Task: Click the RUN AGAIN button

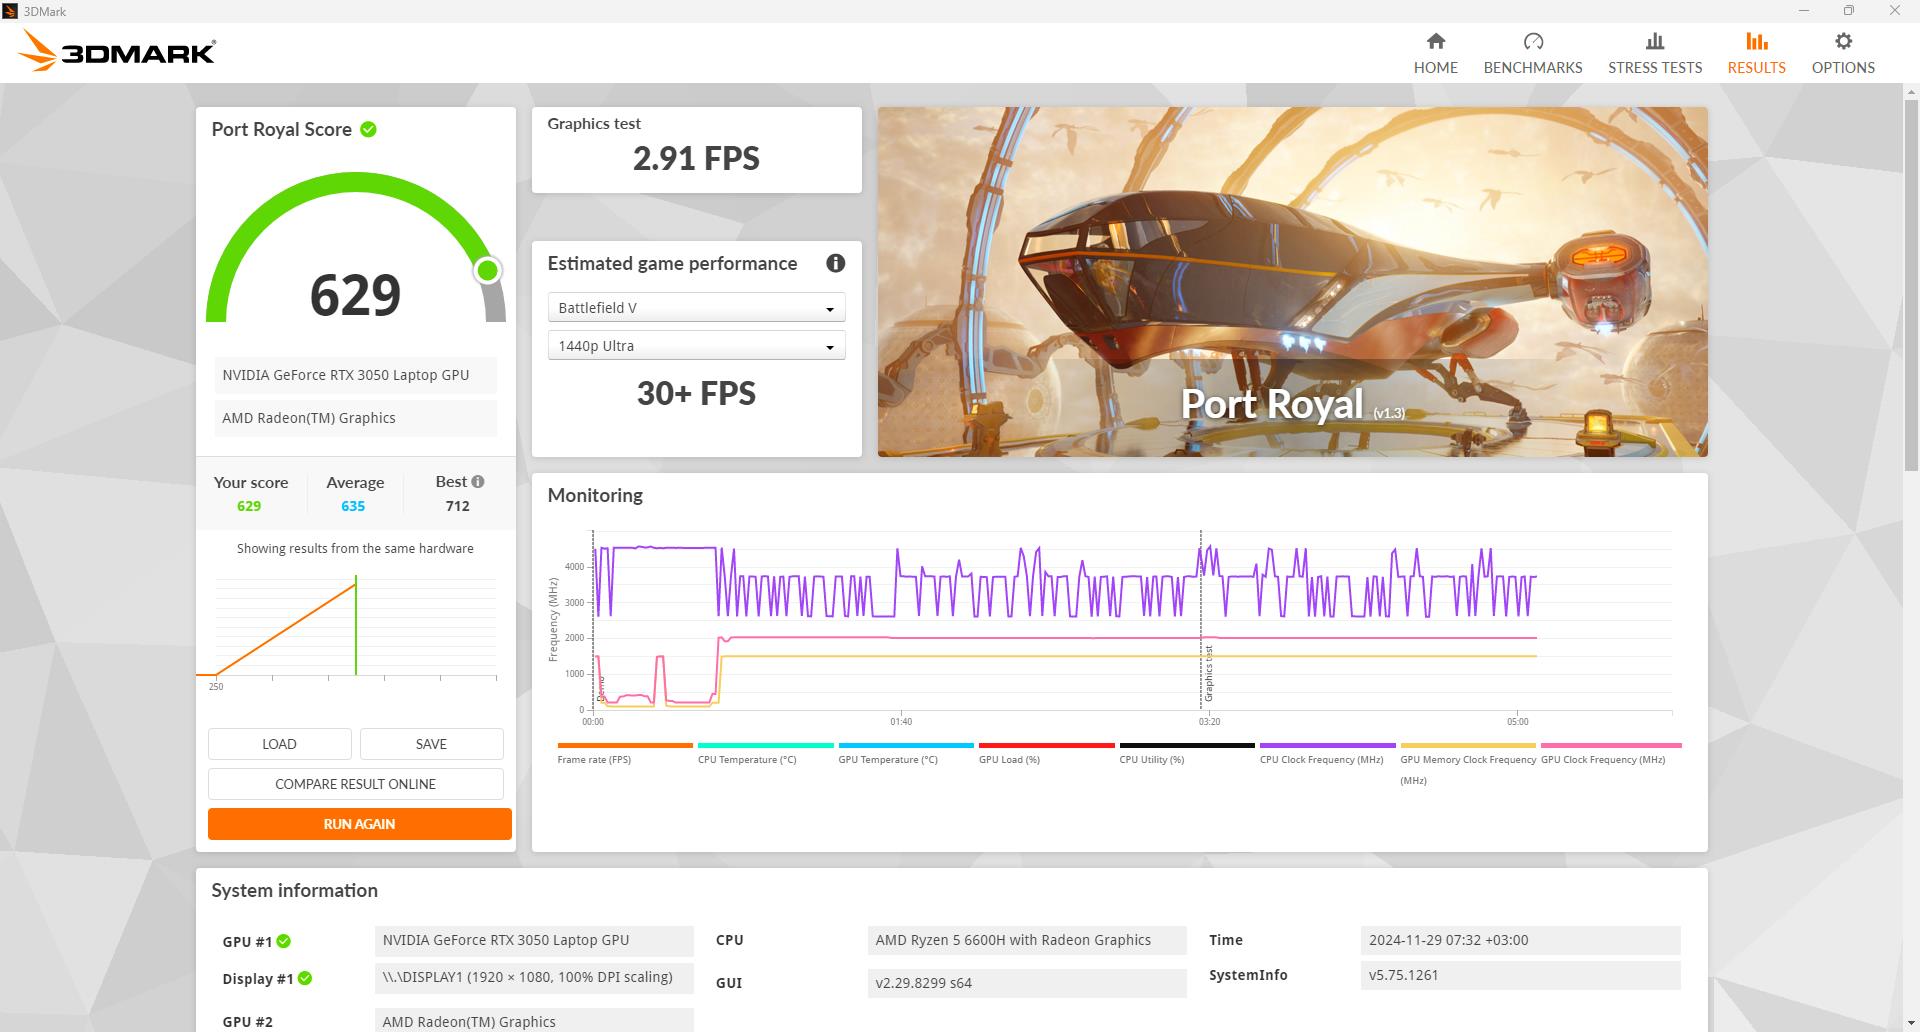Action: click(359, 824)
